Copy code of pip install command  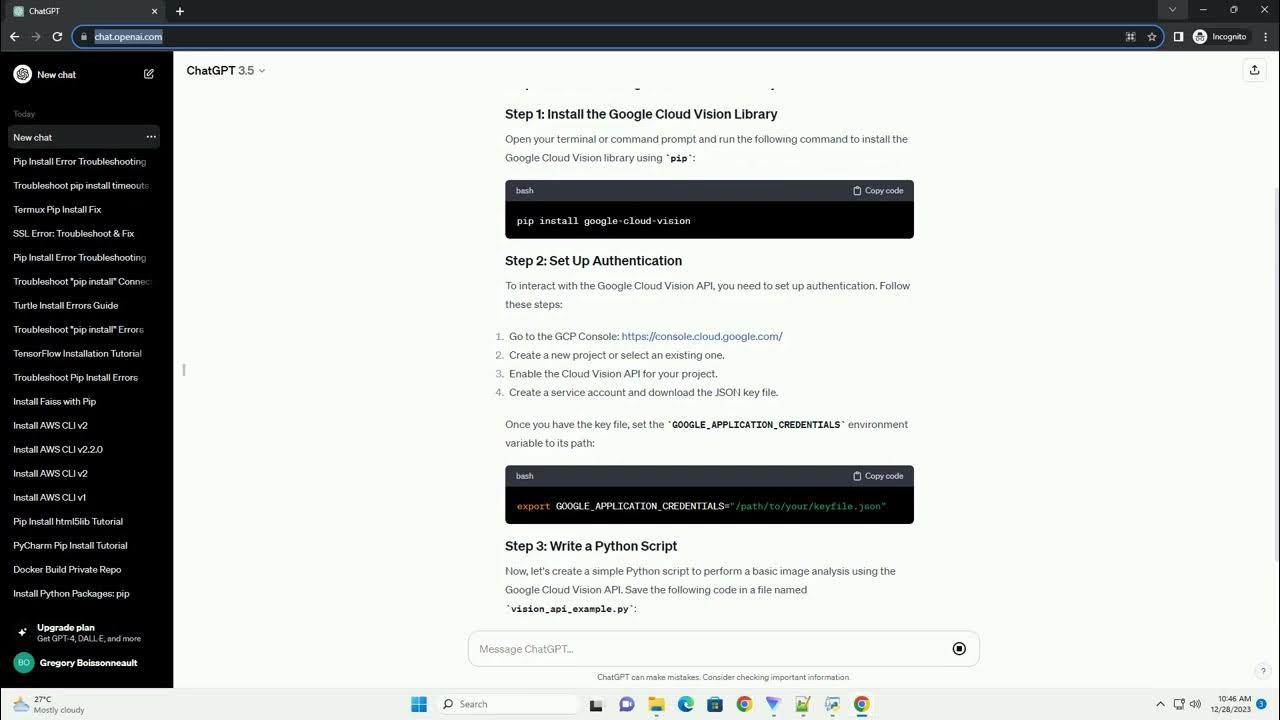(878, 190)
